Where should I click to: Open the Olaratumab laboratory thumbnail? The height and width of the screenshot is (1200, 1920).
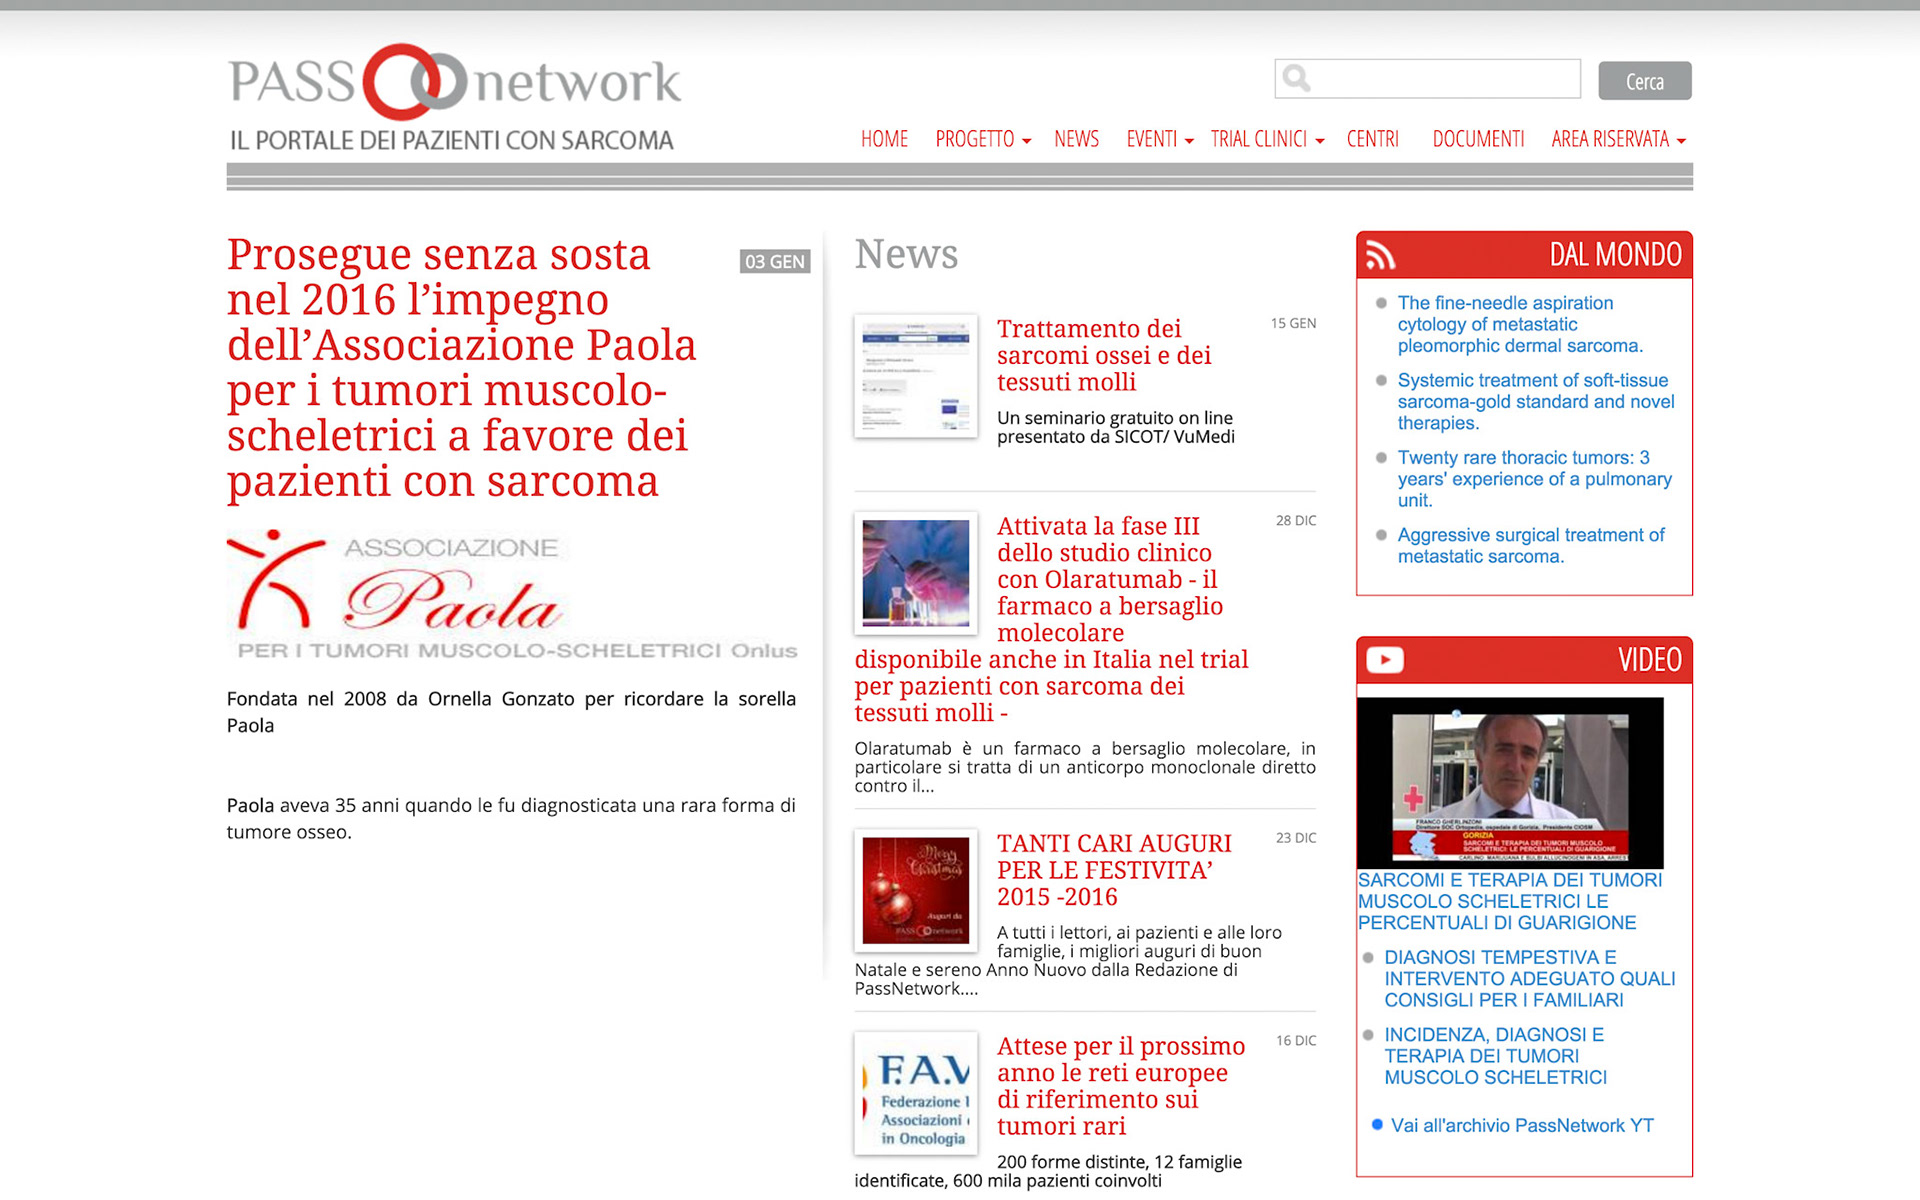click(916, 573)
